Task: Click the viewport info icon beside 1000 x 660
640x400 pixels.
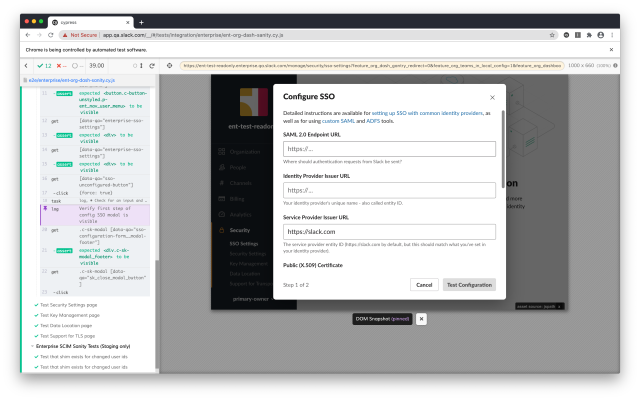Action: (x=615, y=65)
